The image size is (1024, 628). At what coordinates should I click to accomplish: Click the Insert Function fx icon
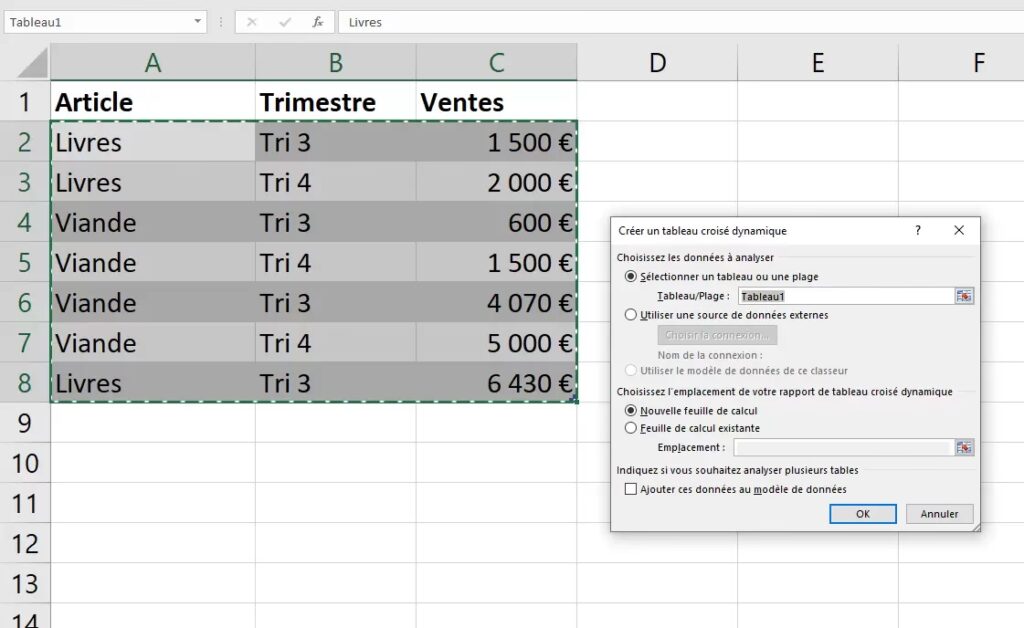point(317,22)
